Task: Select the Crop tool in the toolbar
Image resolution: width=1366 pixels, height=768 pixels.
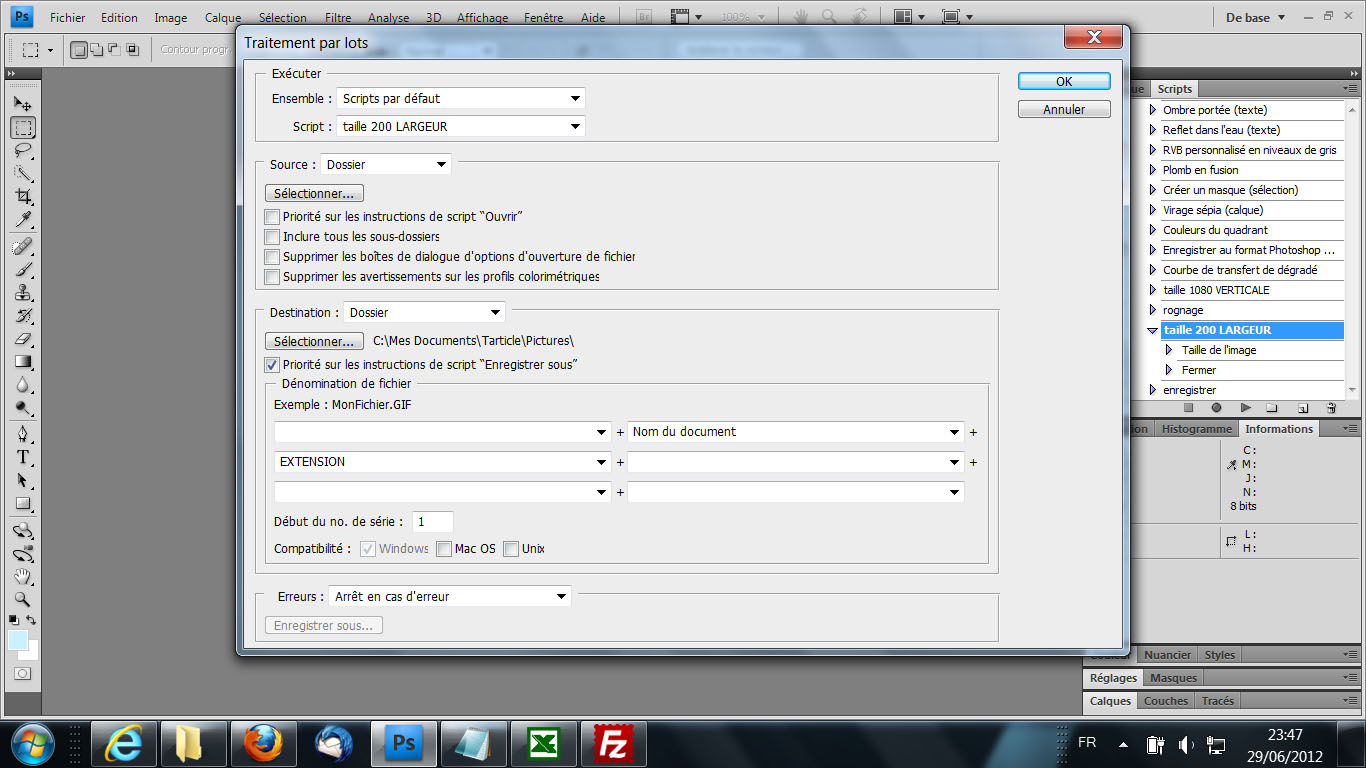Action: point(23,197)
